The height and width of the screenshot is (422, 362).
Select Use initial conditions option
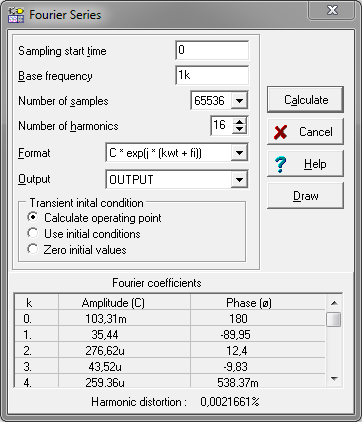(33, 233)
